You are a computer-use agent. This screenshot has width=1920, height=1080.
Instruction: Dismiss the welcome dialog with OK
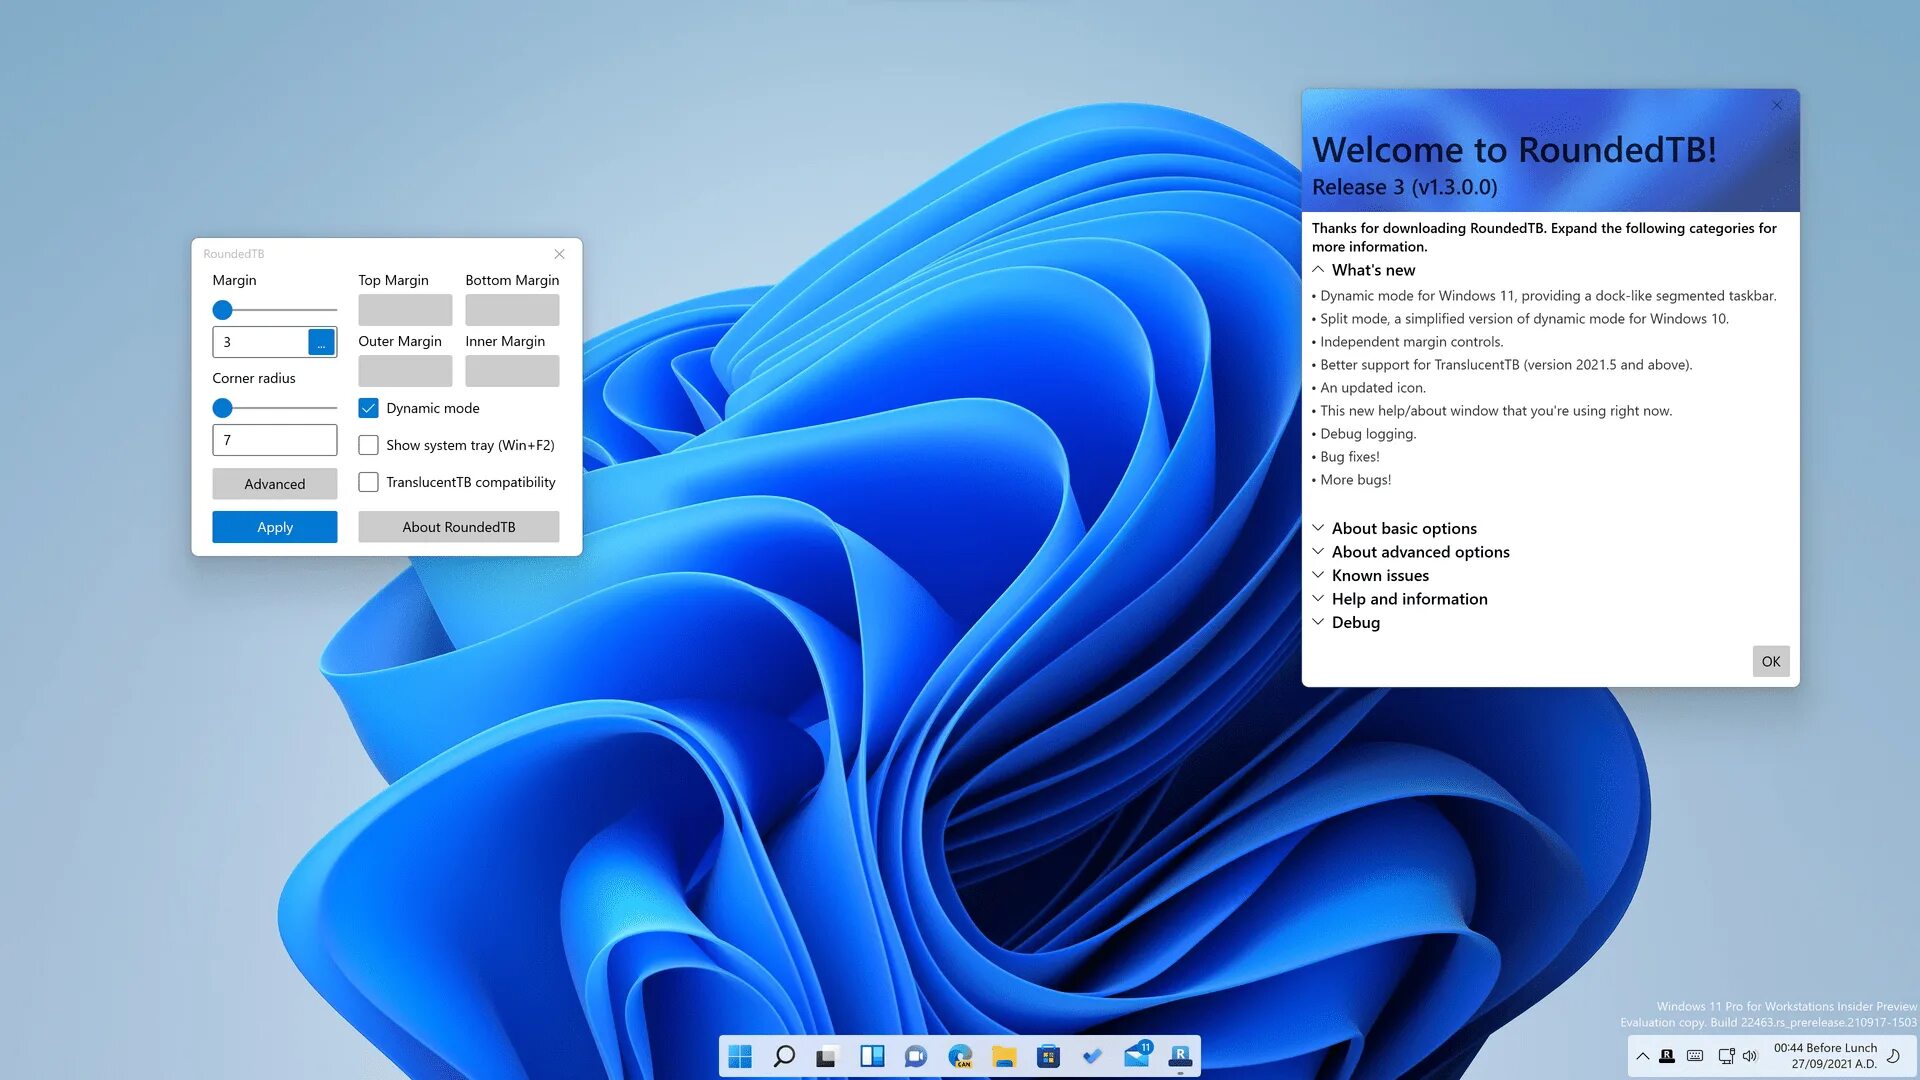(1770, 661)
